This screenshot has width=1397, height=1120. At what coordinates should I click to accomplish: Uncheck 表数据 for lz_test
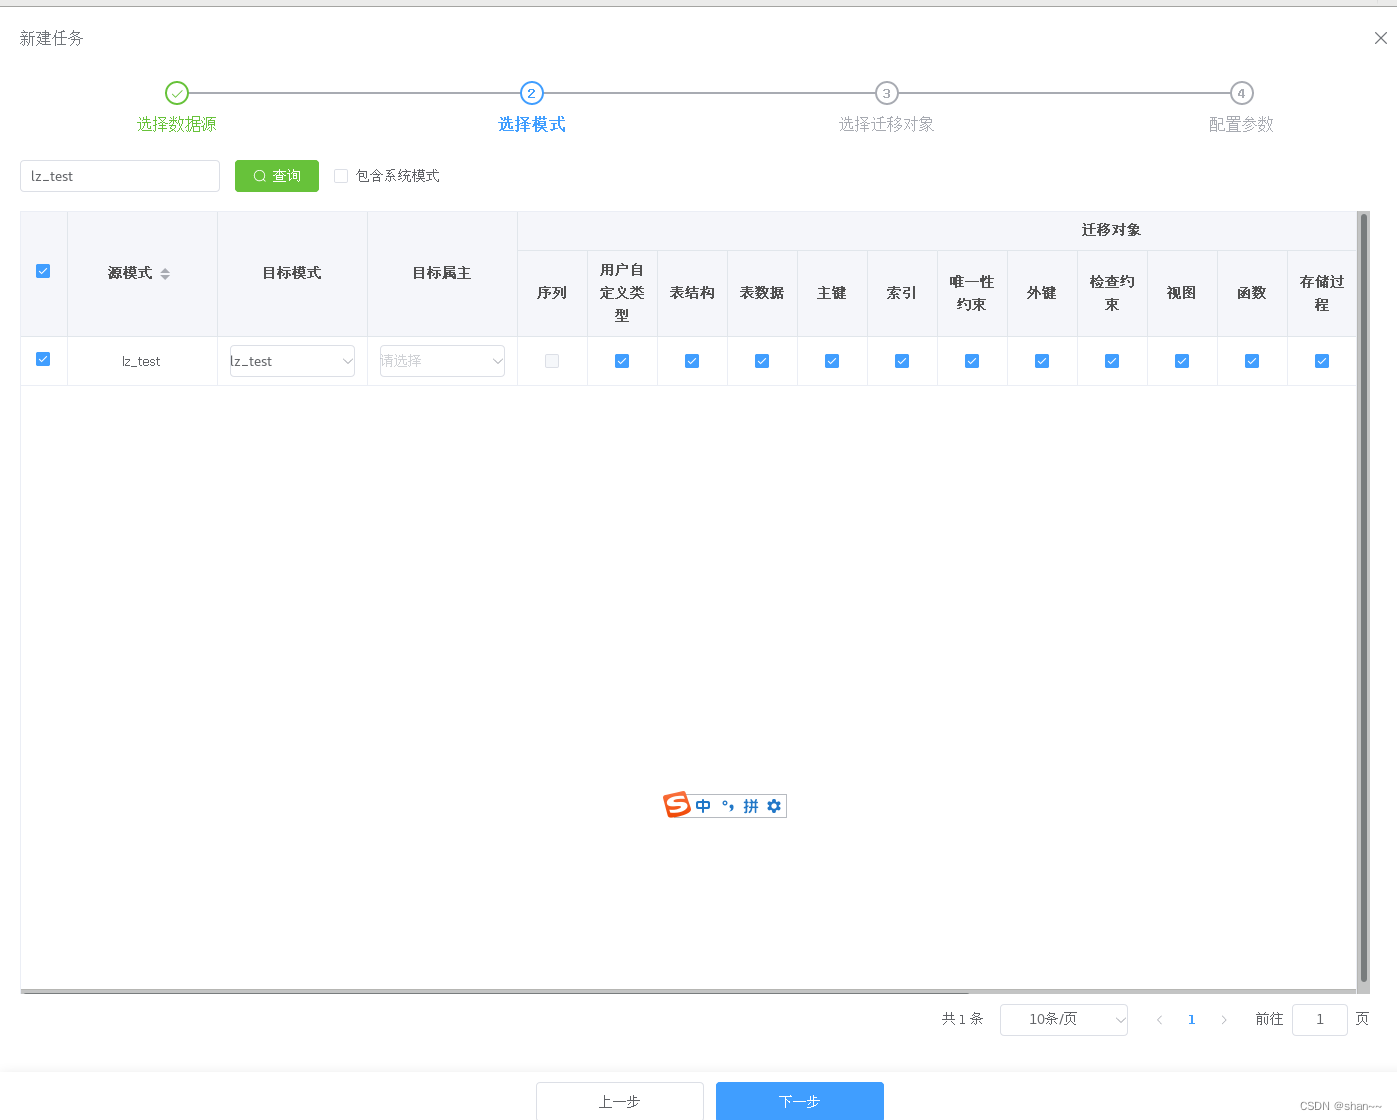coord(762,361)
